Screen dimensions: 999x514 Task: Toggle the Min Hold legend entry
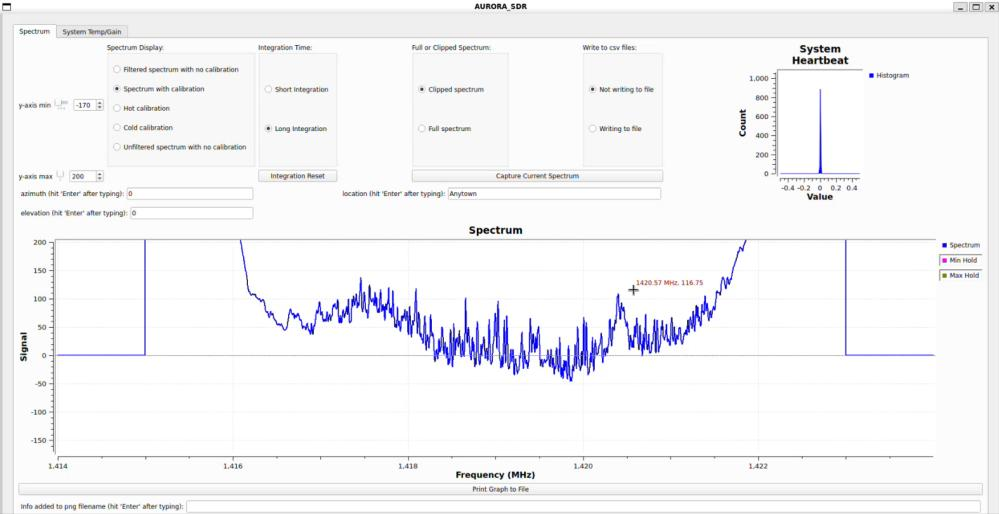coord(959,261)
